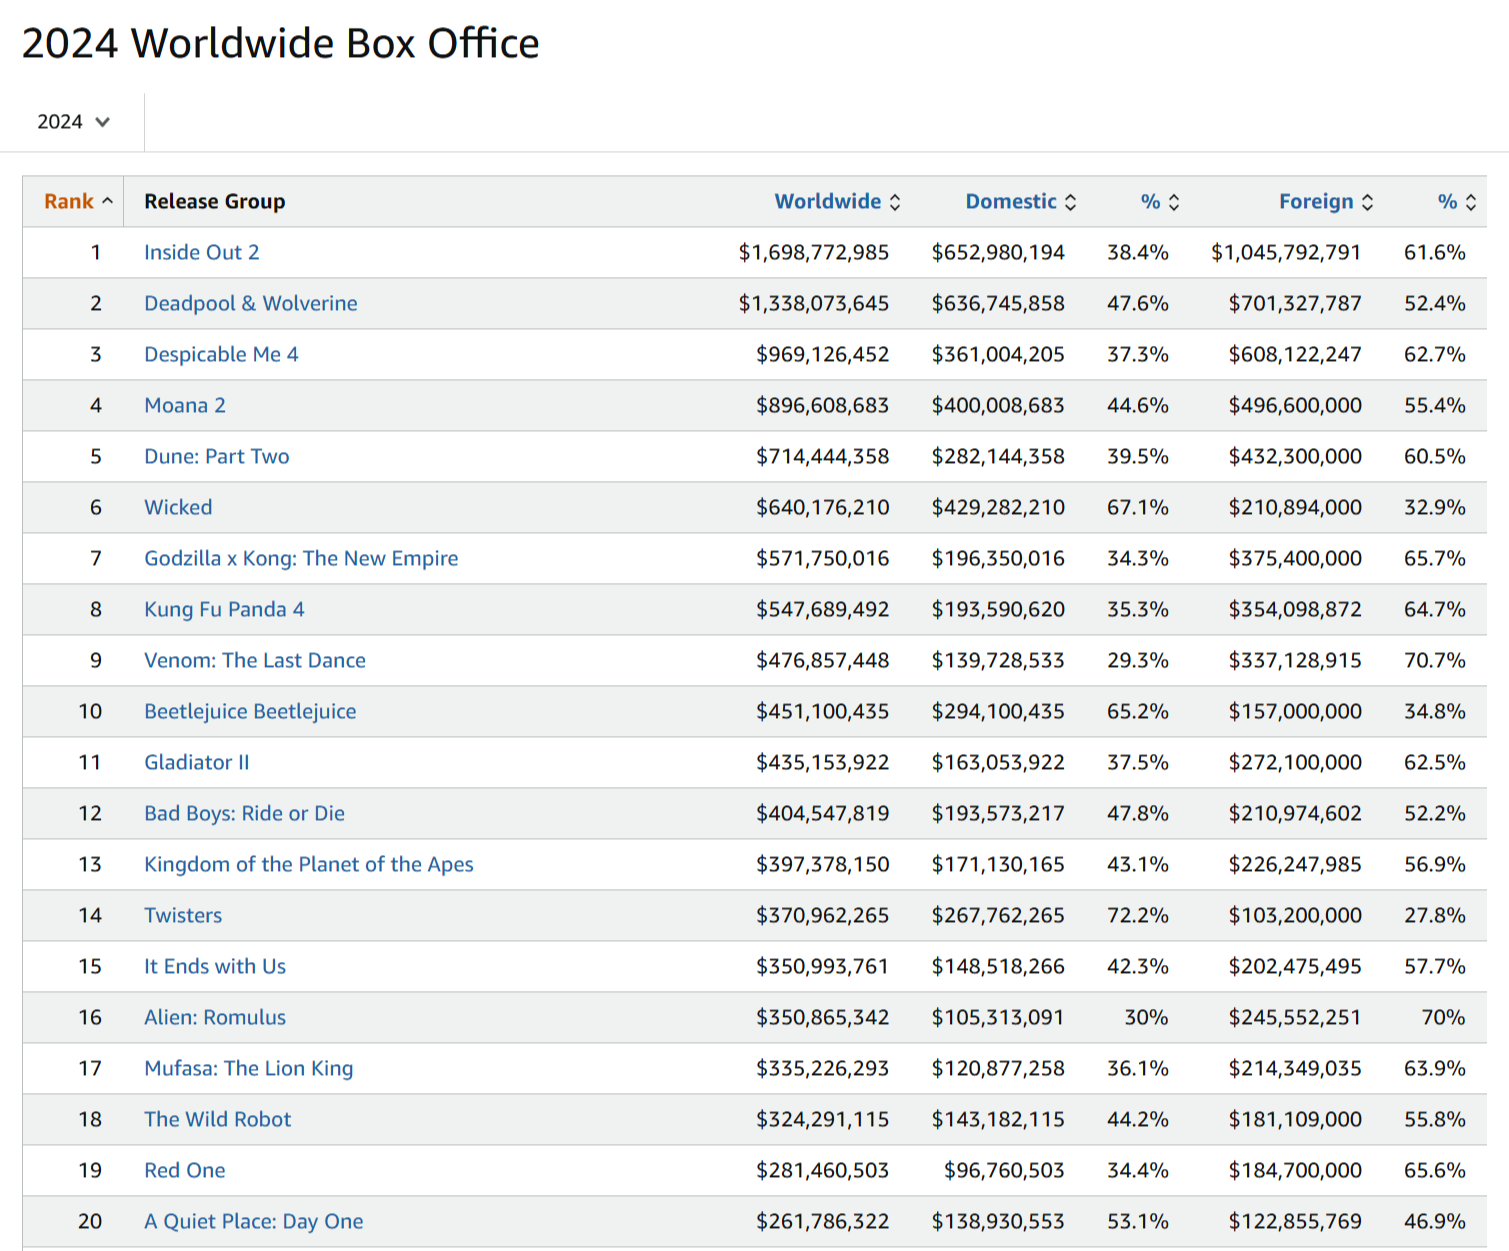Select domestic value $148,518,266
Image resolution: width=1509 pixels, height=1251 pixels.
click(x=998, y=966)
